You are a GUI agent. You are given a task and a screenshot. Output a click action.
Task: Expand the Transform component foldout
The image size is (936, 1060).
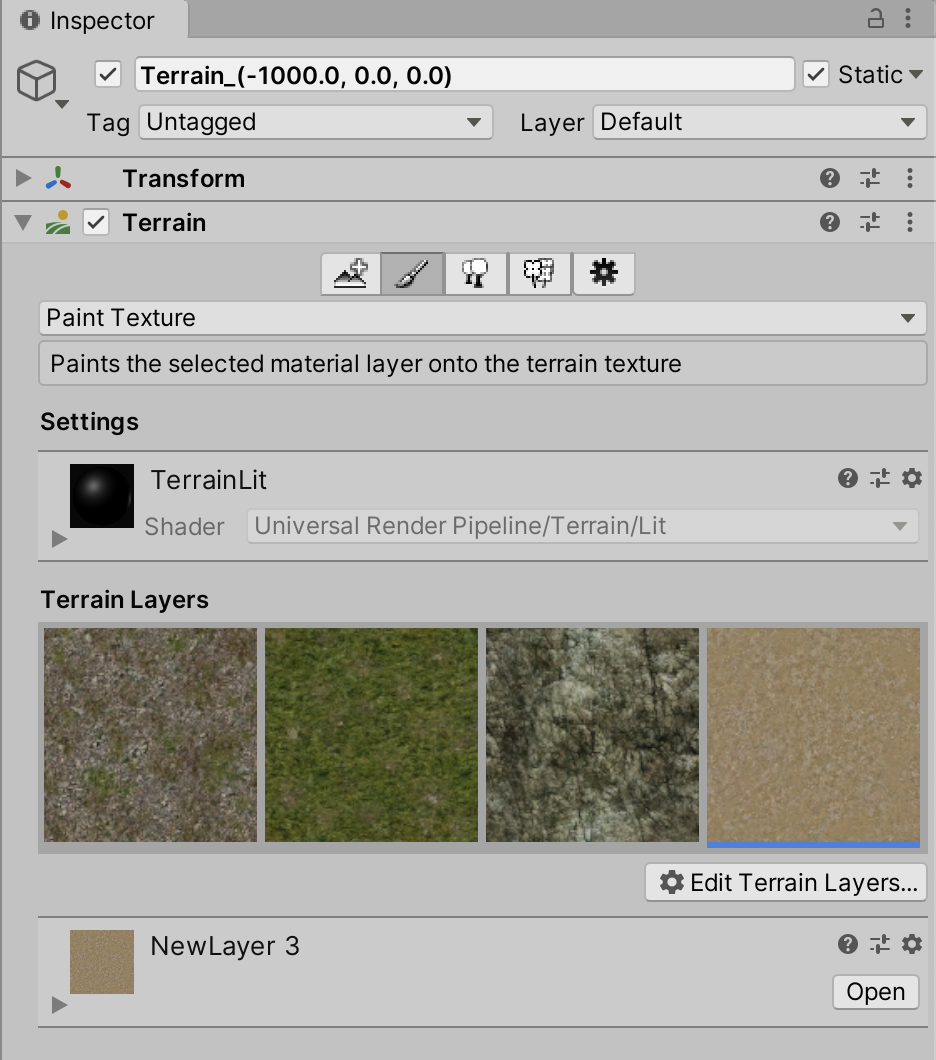tap(23, 179)
